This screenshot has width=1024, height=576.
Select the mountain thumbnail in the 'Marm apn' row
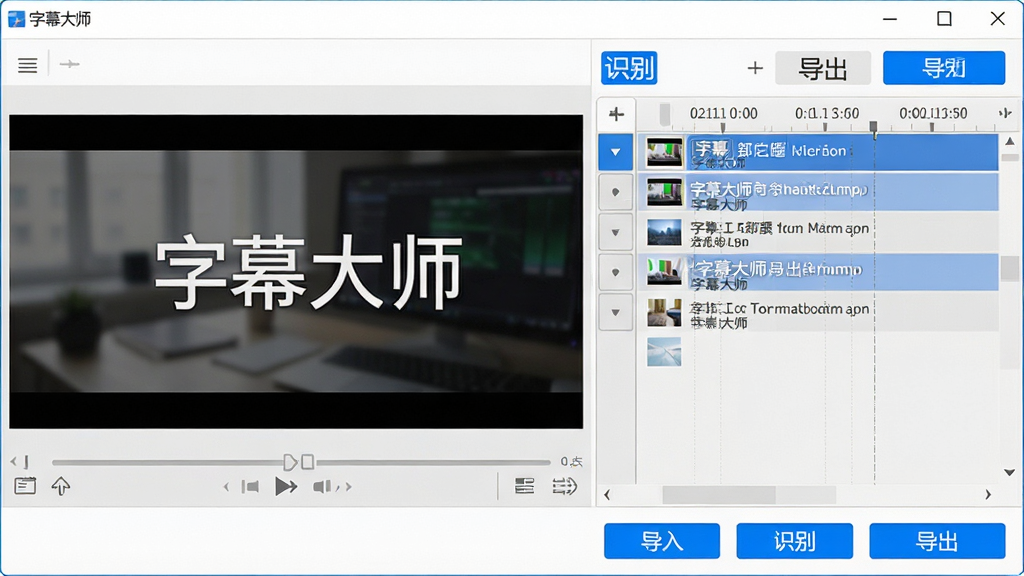(664, 232)
